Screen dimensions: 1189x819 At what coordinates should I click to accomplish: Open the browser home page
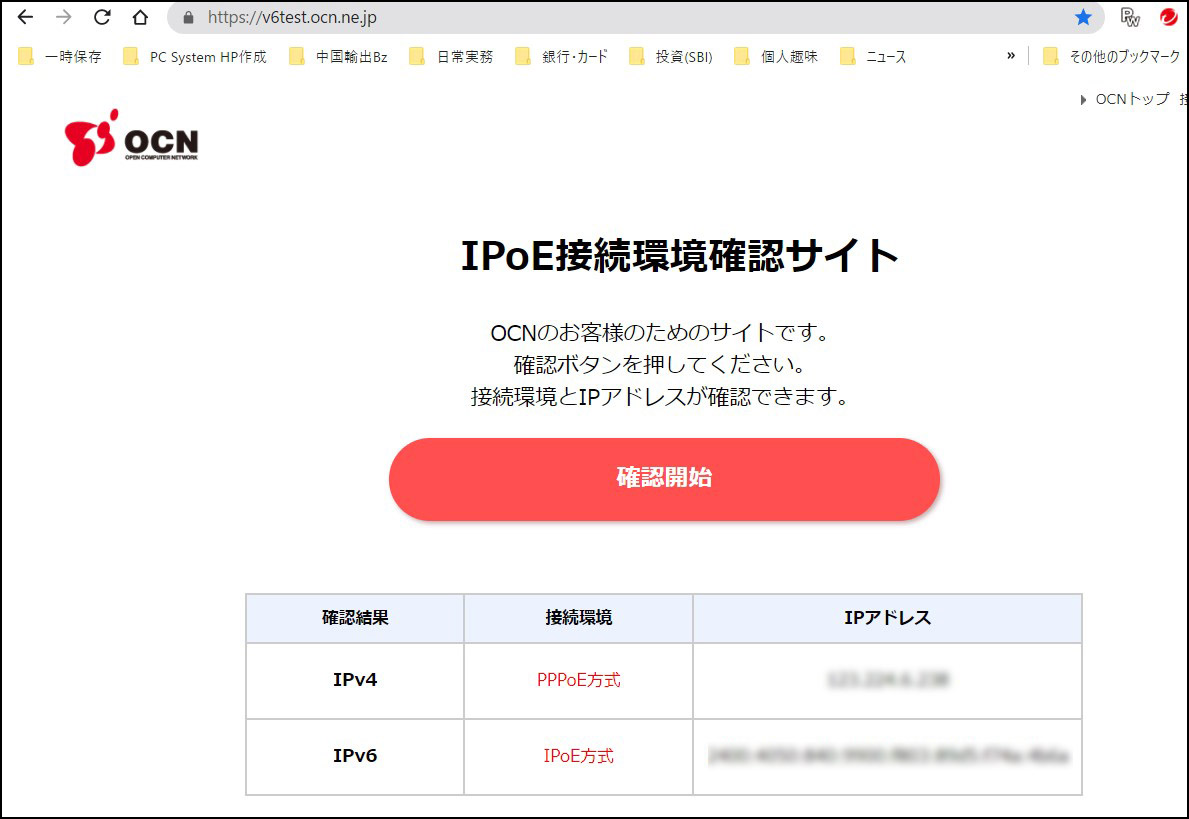click(140, 17)
